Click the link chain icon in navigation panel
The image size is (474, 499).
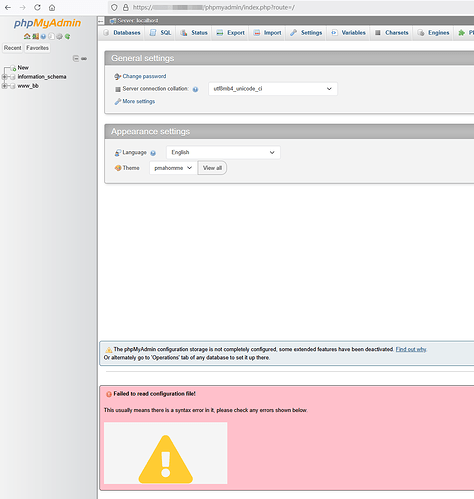pos(84,59)
